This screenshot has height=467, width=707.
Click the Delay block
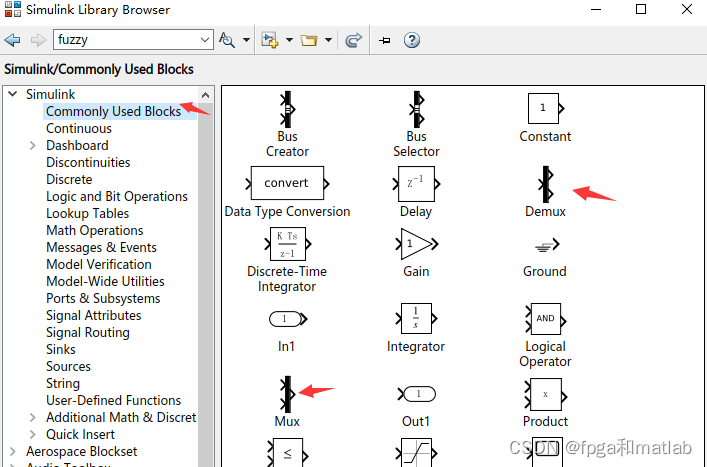pos(416,184)
